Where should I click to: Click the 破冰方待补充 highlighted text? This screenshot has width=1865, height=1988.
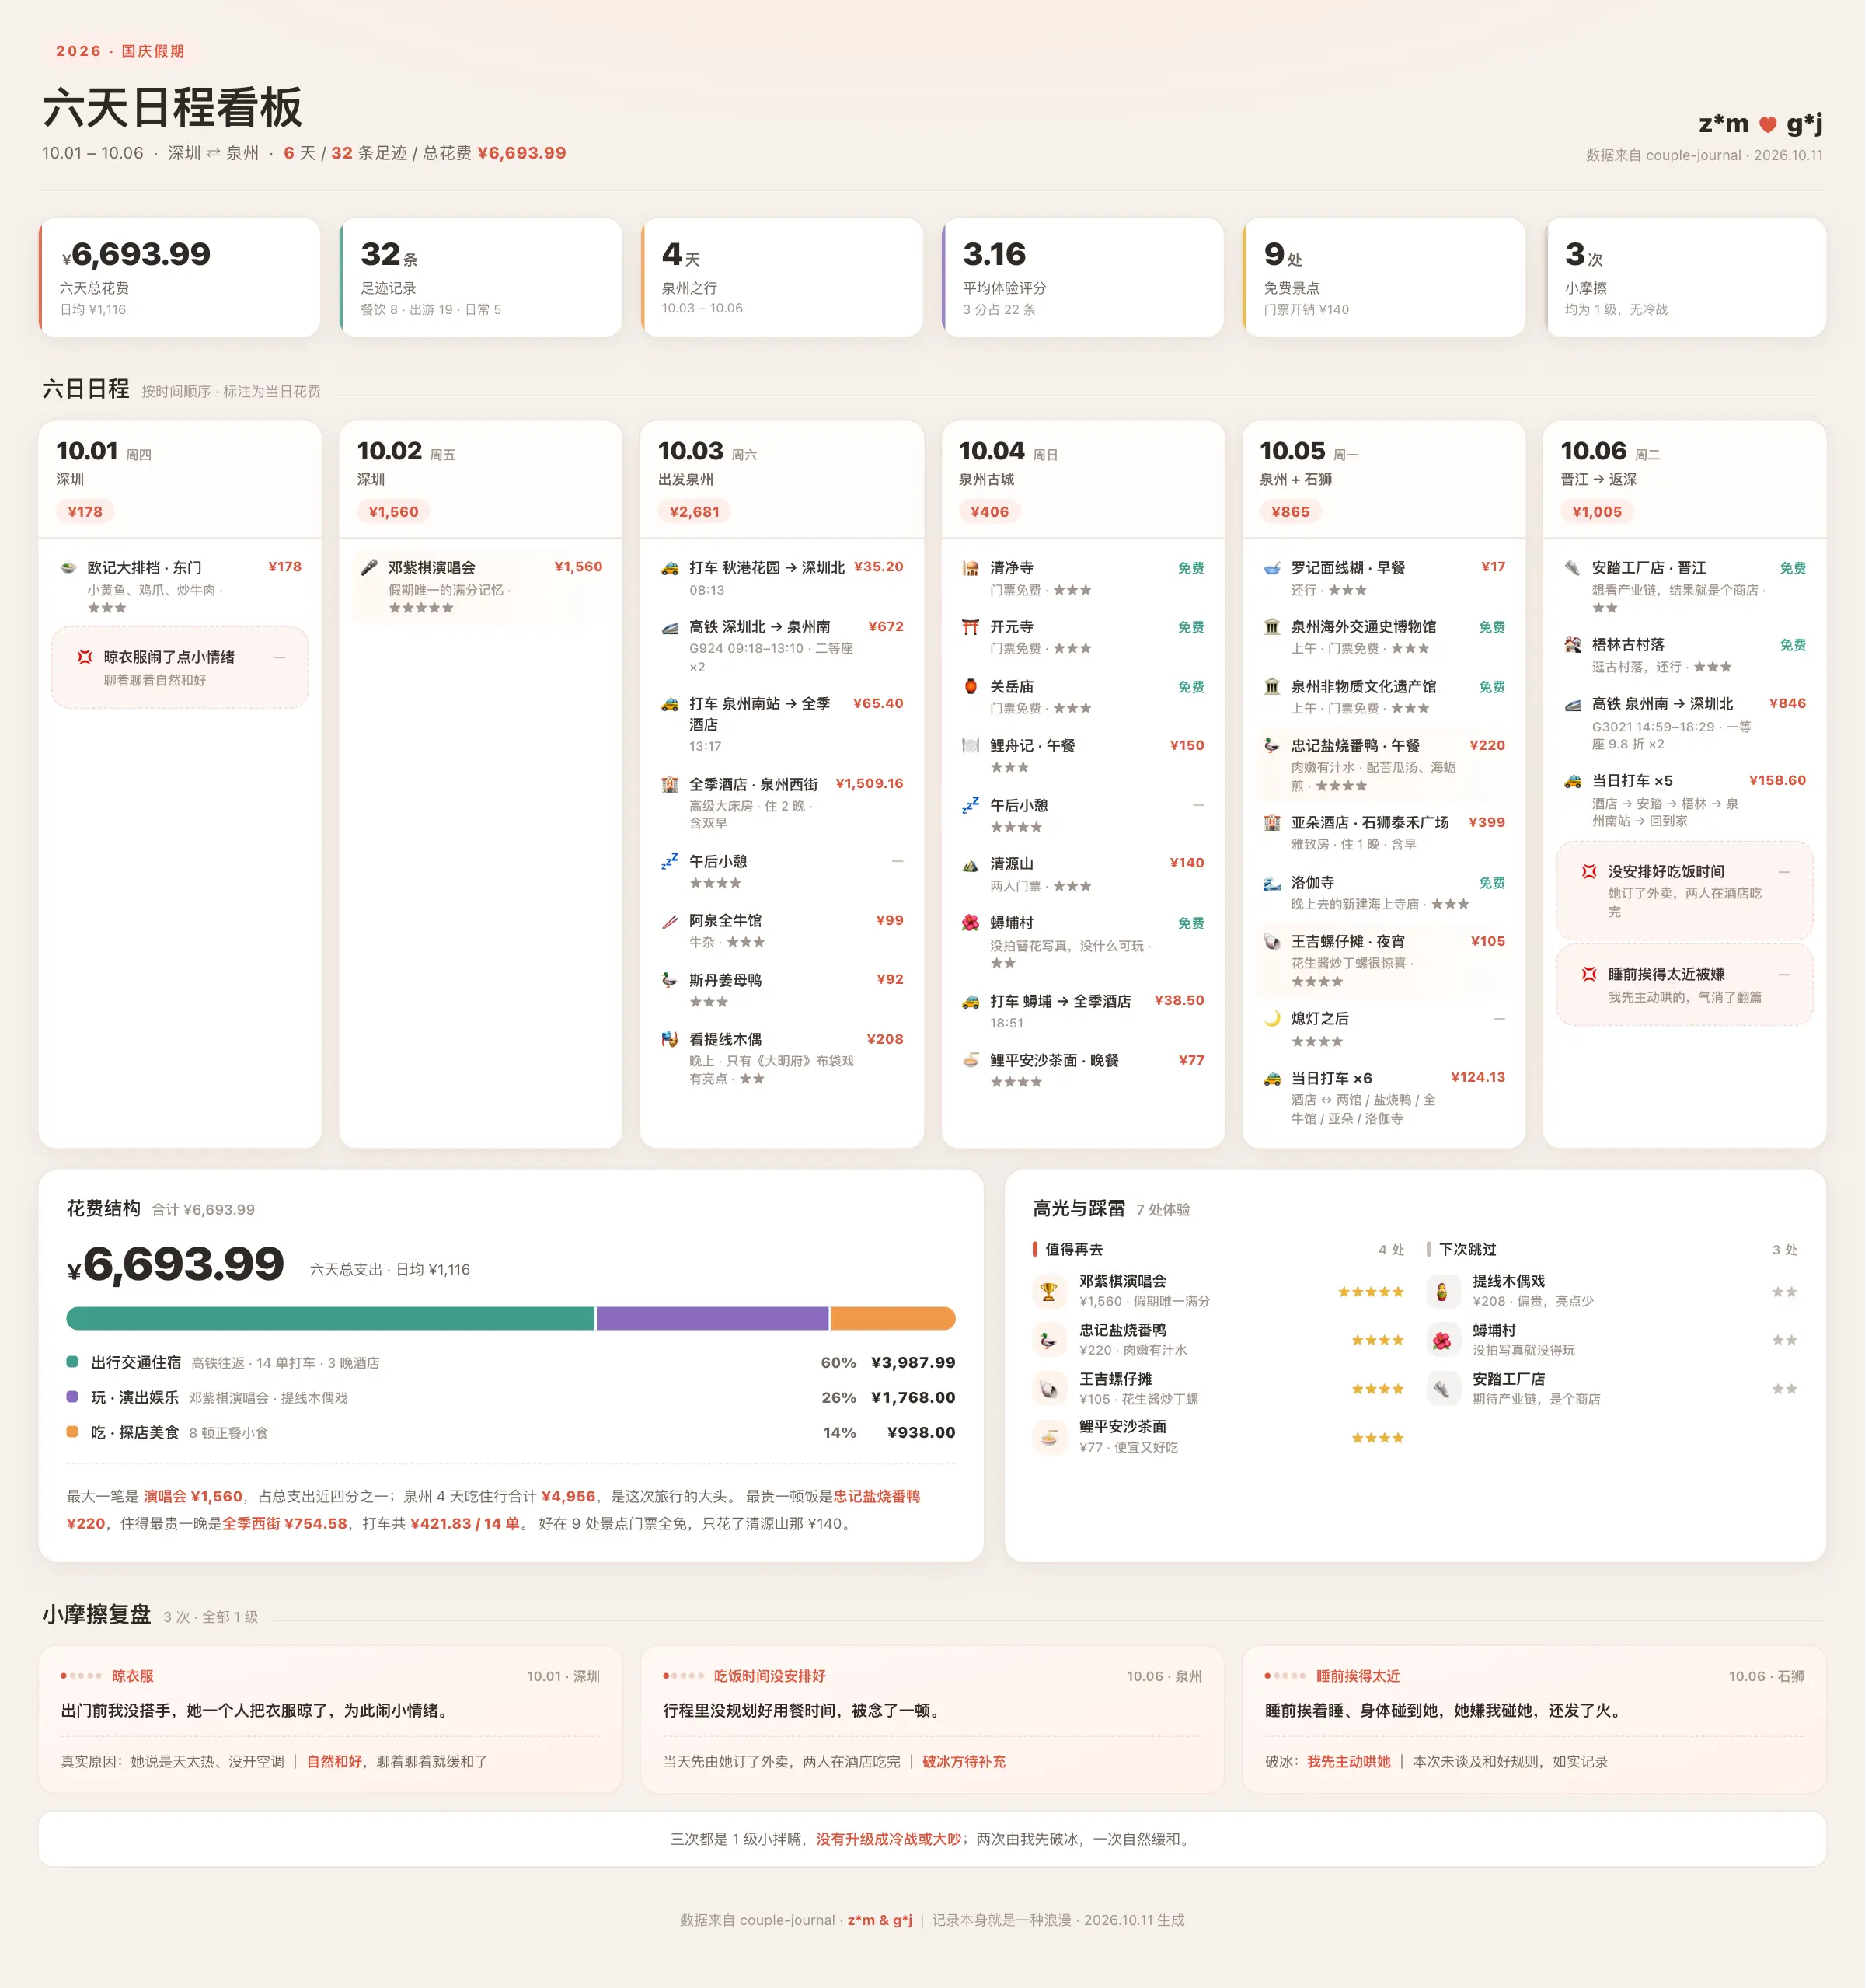coord(964,1761)
